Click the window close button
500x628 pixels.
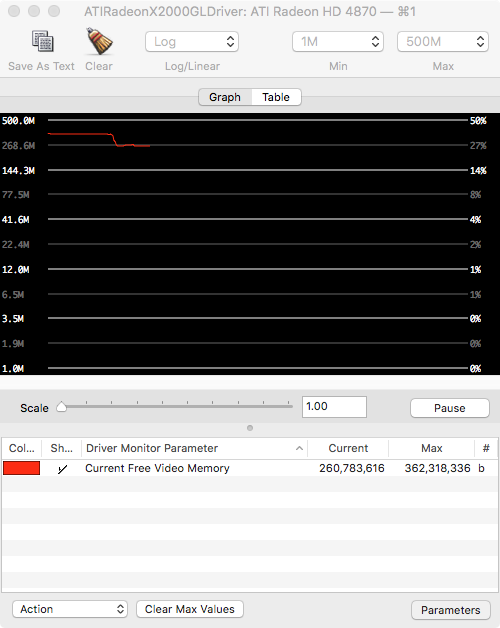coord(14,11)
